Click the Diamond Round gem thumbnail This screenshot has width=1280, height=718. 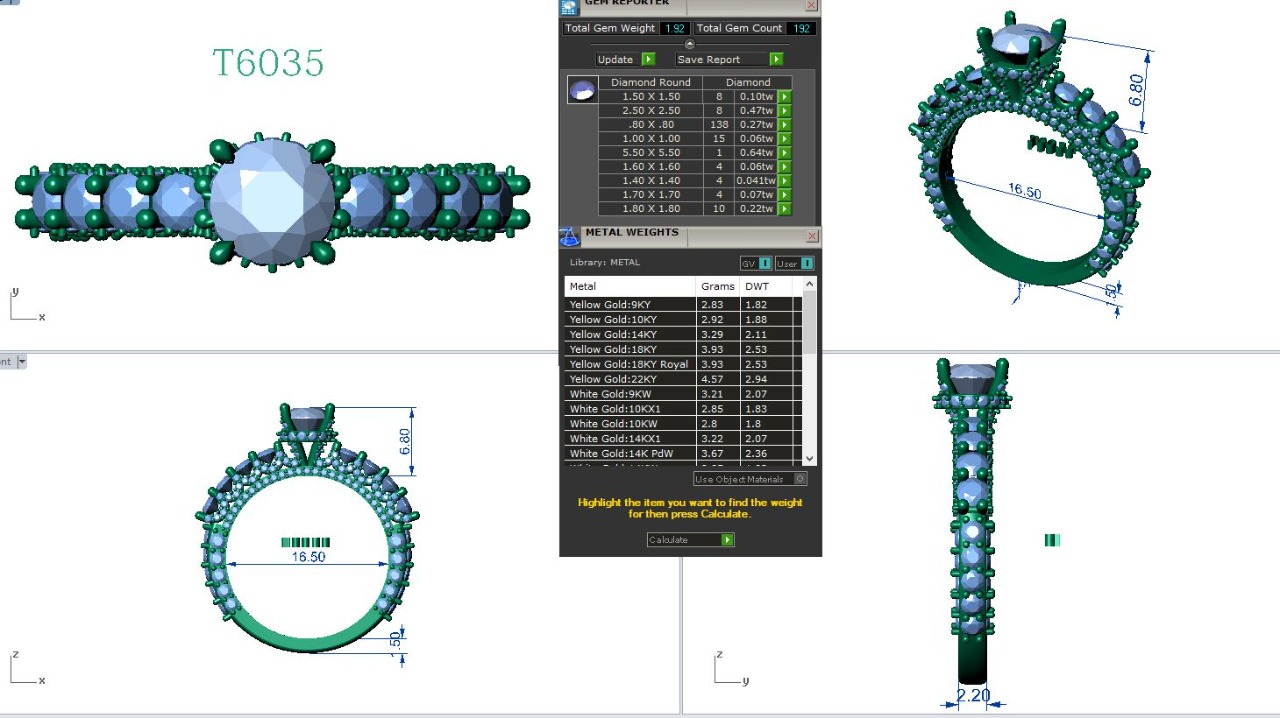coord(582,90)
